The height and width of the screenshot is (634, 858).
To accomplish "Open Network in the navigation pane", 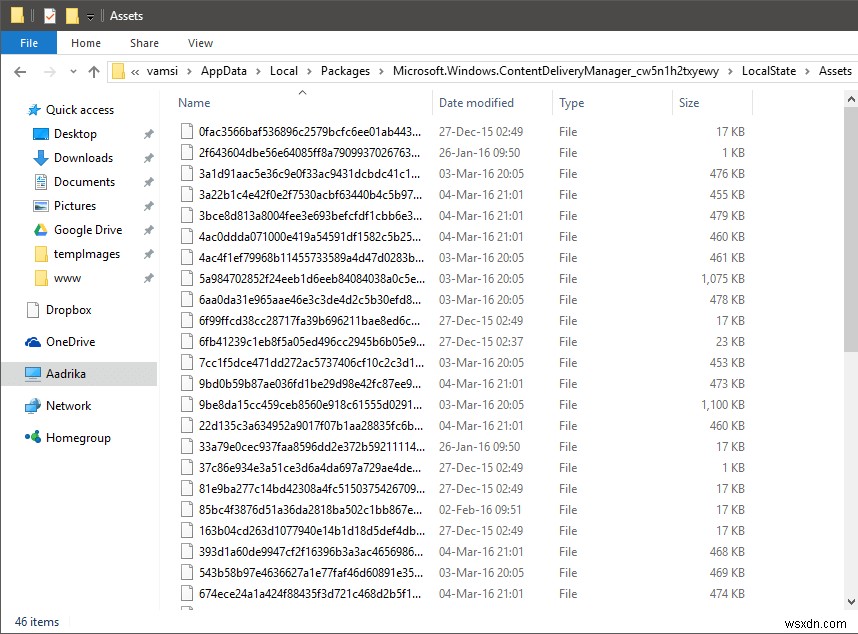I will click(x=68, y=406).
